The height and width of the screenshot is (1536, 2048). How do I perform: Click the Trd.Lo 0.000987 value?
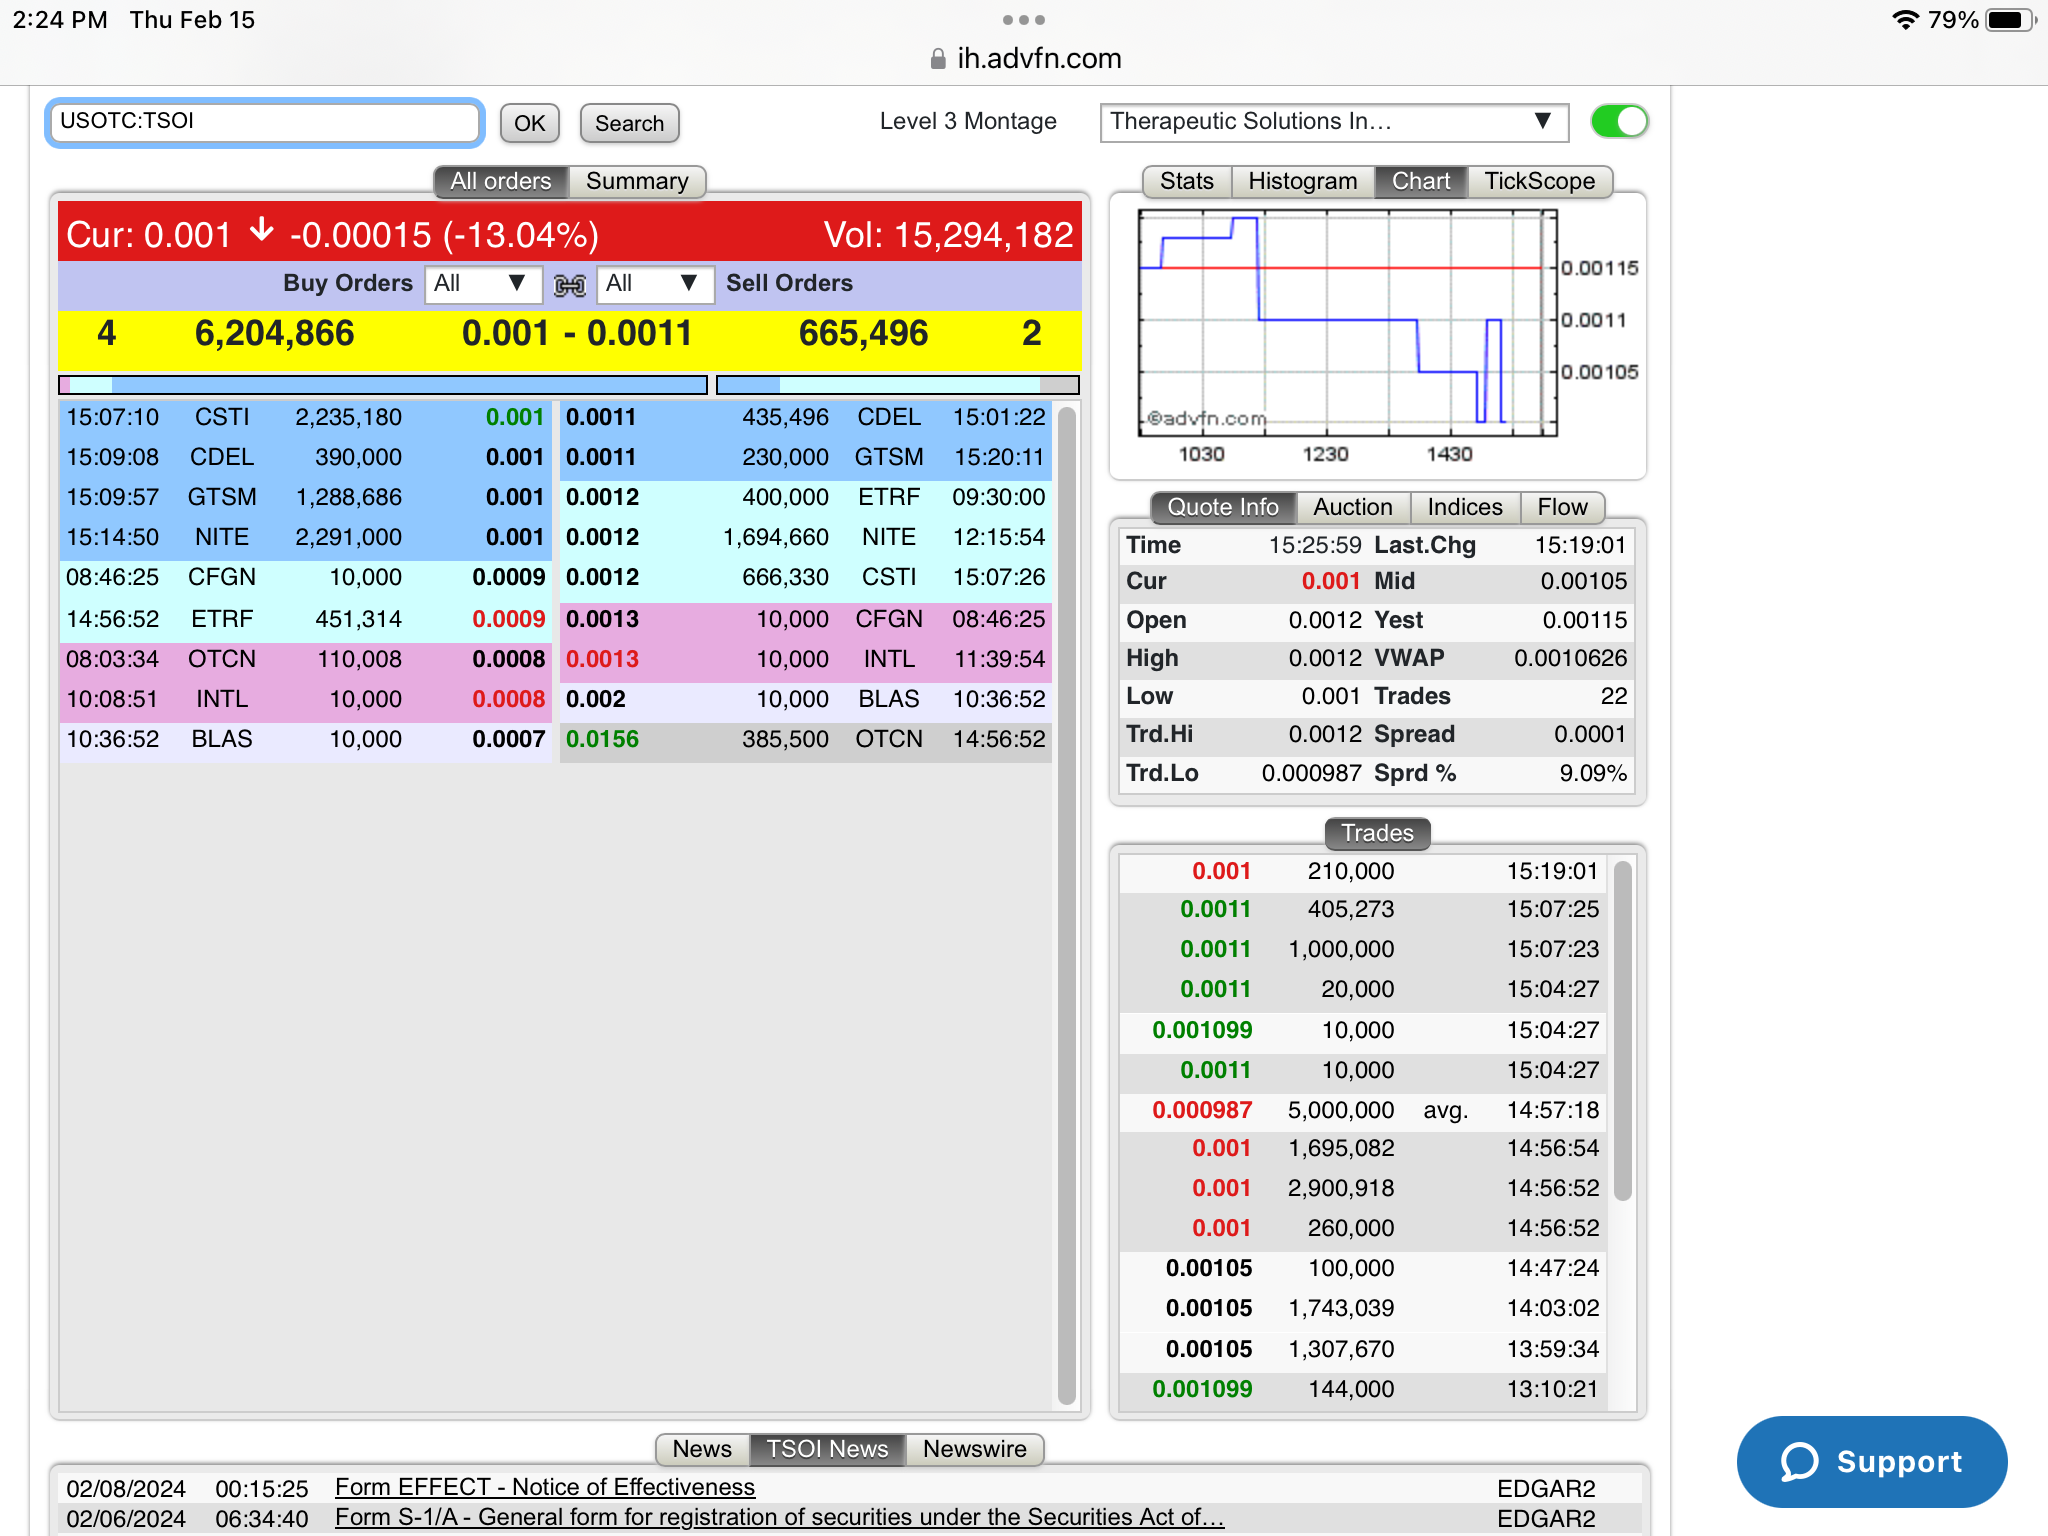[x=1311, y=774]
